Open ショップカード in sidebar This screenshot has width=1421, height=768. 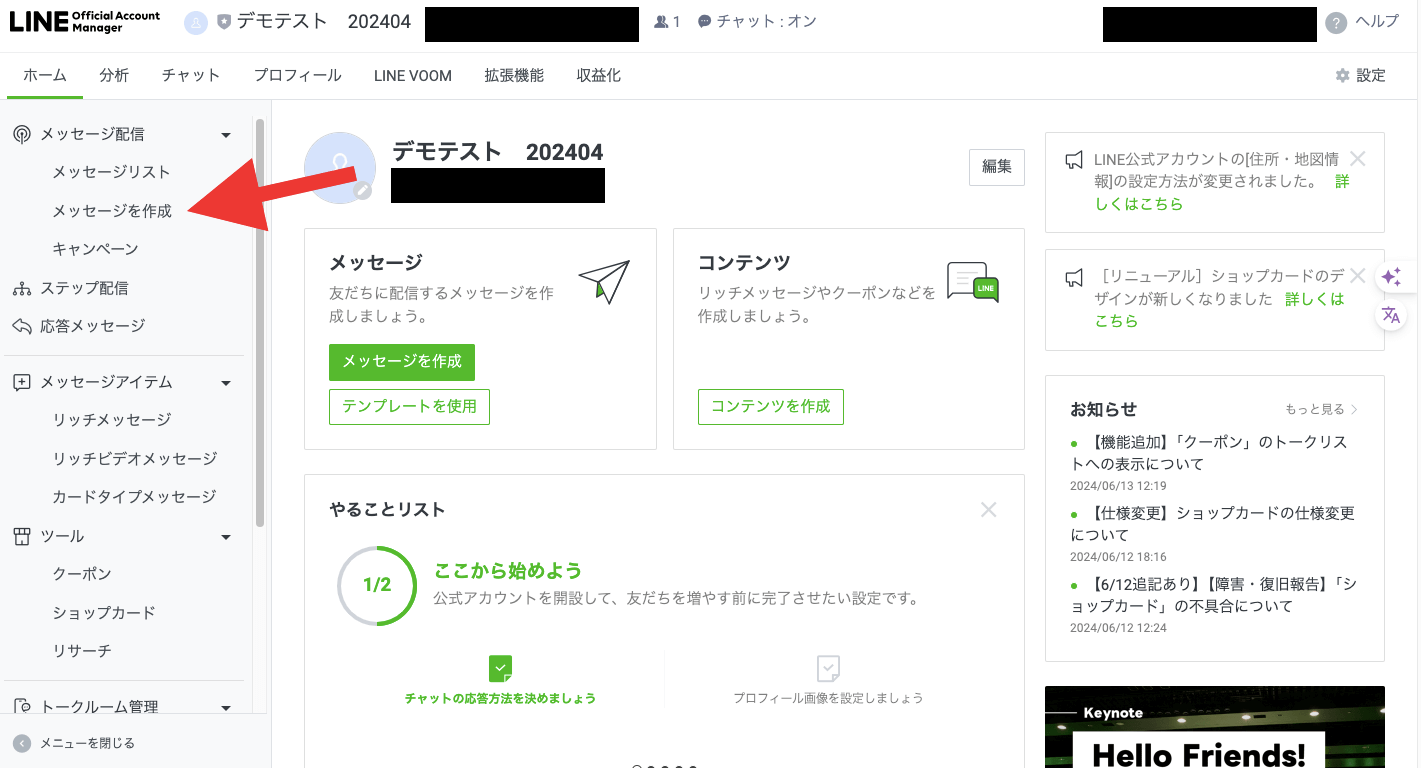pyautogui.click(x=104, y=613)
